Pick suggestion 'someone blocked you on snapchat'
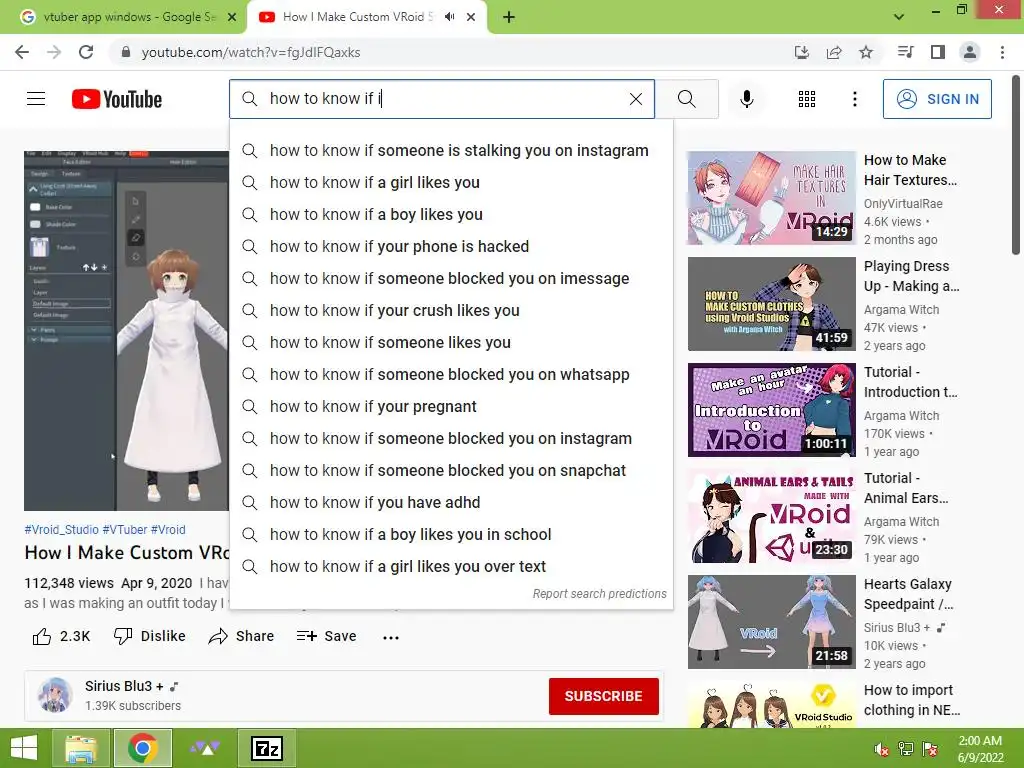The image size is (1024, 768). pos(451,470)
